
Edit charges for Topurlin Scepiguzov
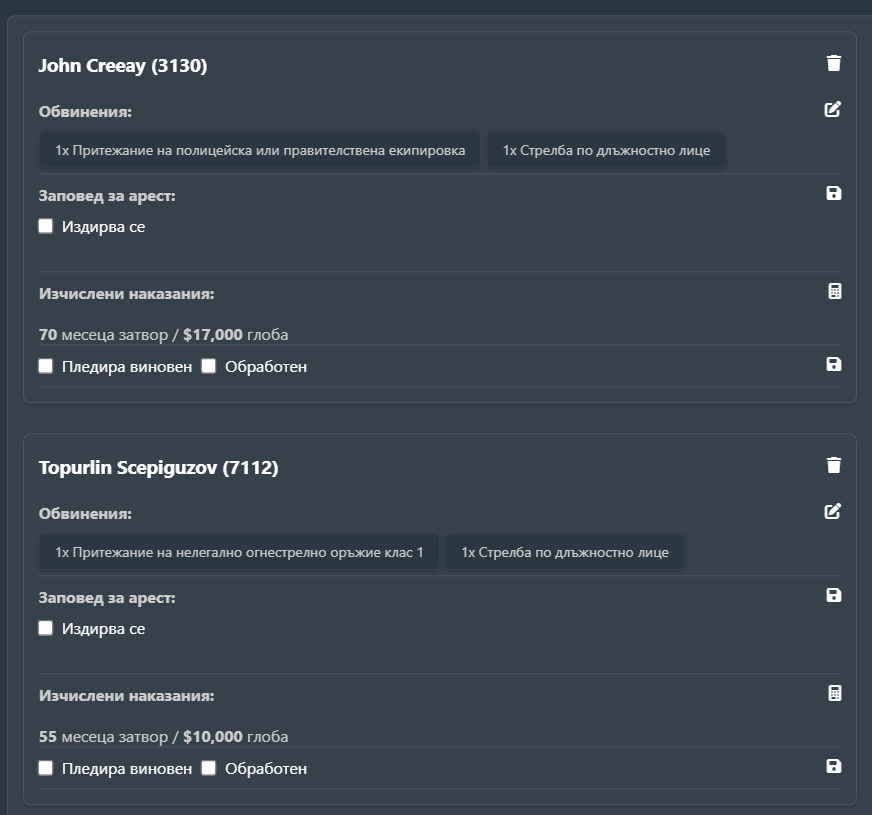833,511
